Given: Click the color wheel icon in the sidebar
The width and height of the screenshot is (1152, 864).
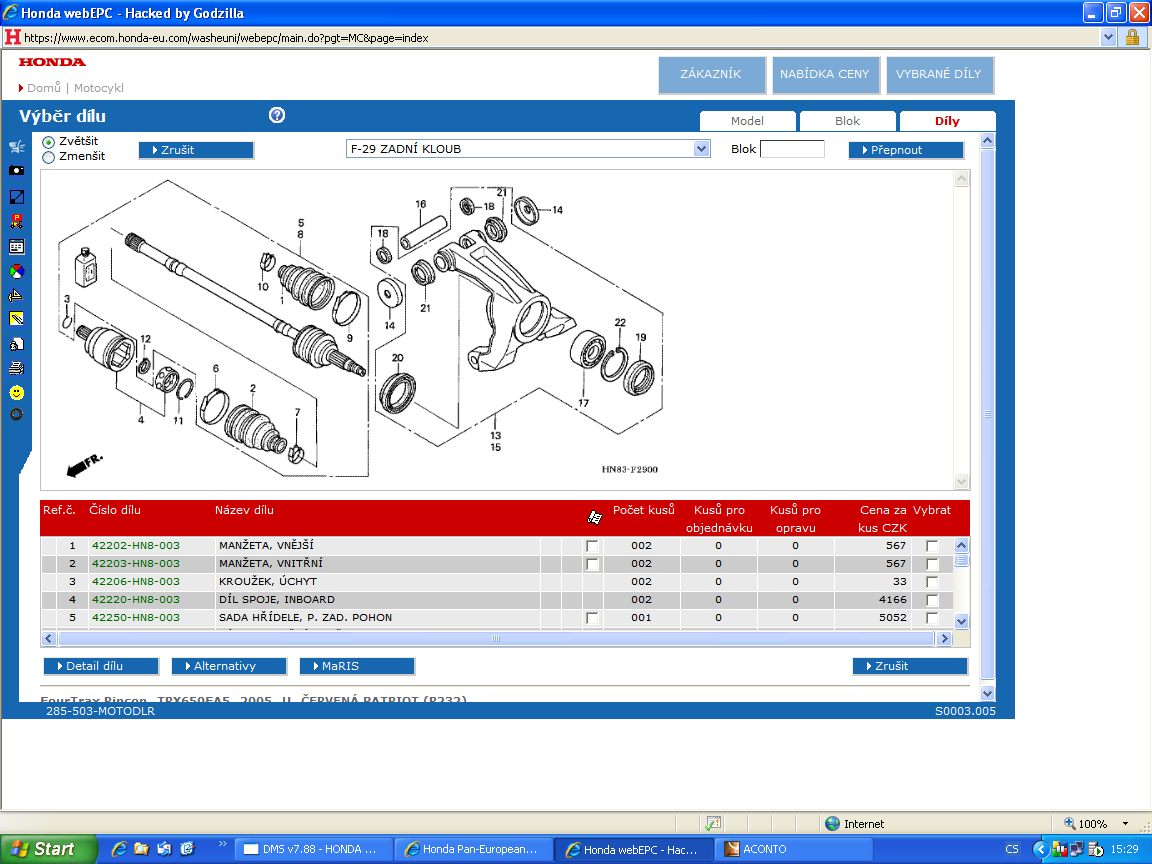Looking at the screenshot, I should point(16,272).
